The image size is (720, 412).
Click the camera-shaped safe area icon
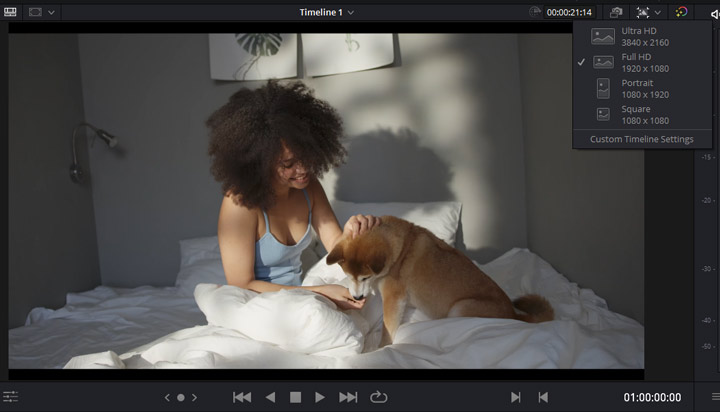click(x=615, y=12)
